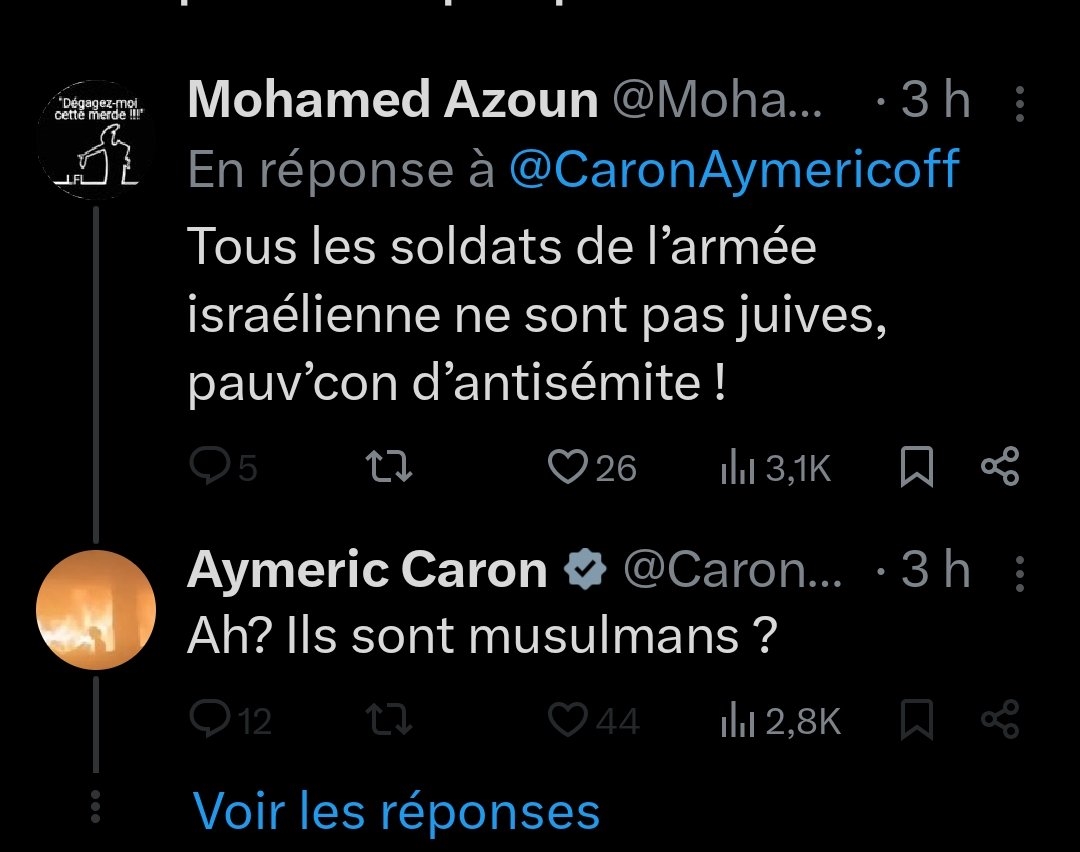The width and height of the screenshot is (1080, 852).
Task: Share Aymeric Caron's reply
Action: (x=1000, y=720)
